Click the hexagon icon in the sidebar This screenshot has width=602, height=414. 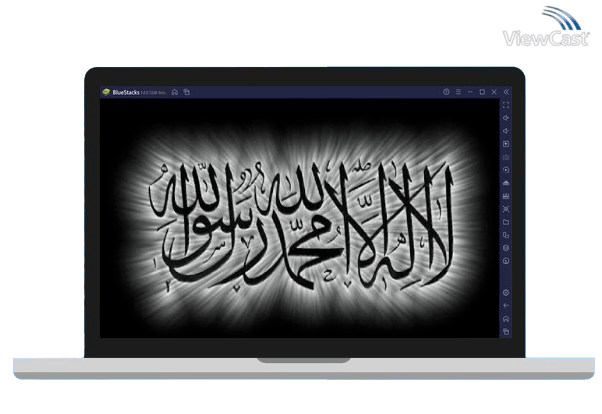click(506, 248)
